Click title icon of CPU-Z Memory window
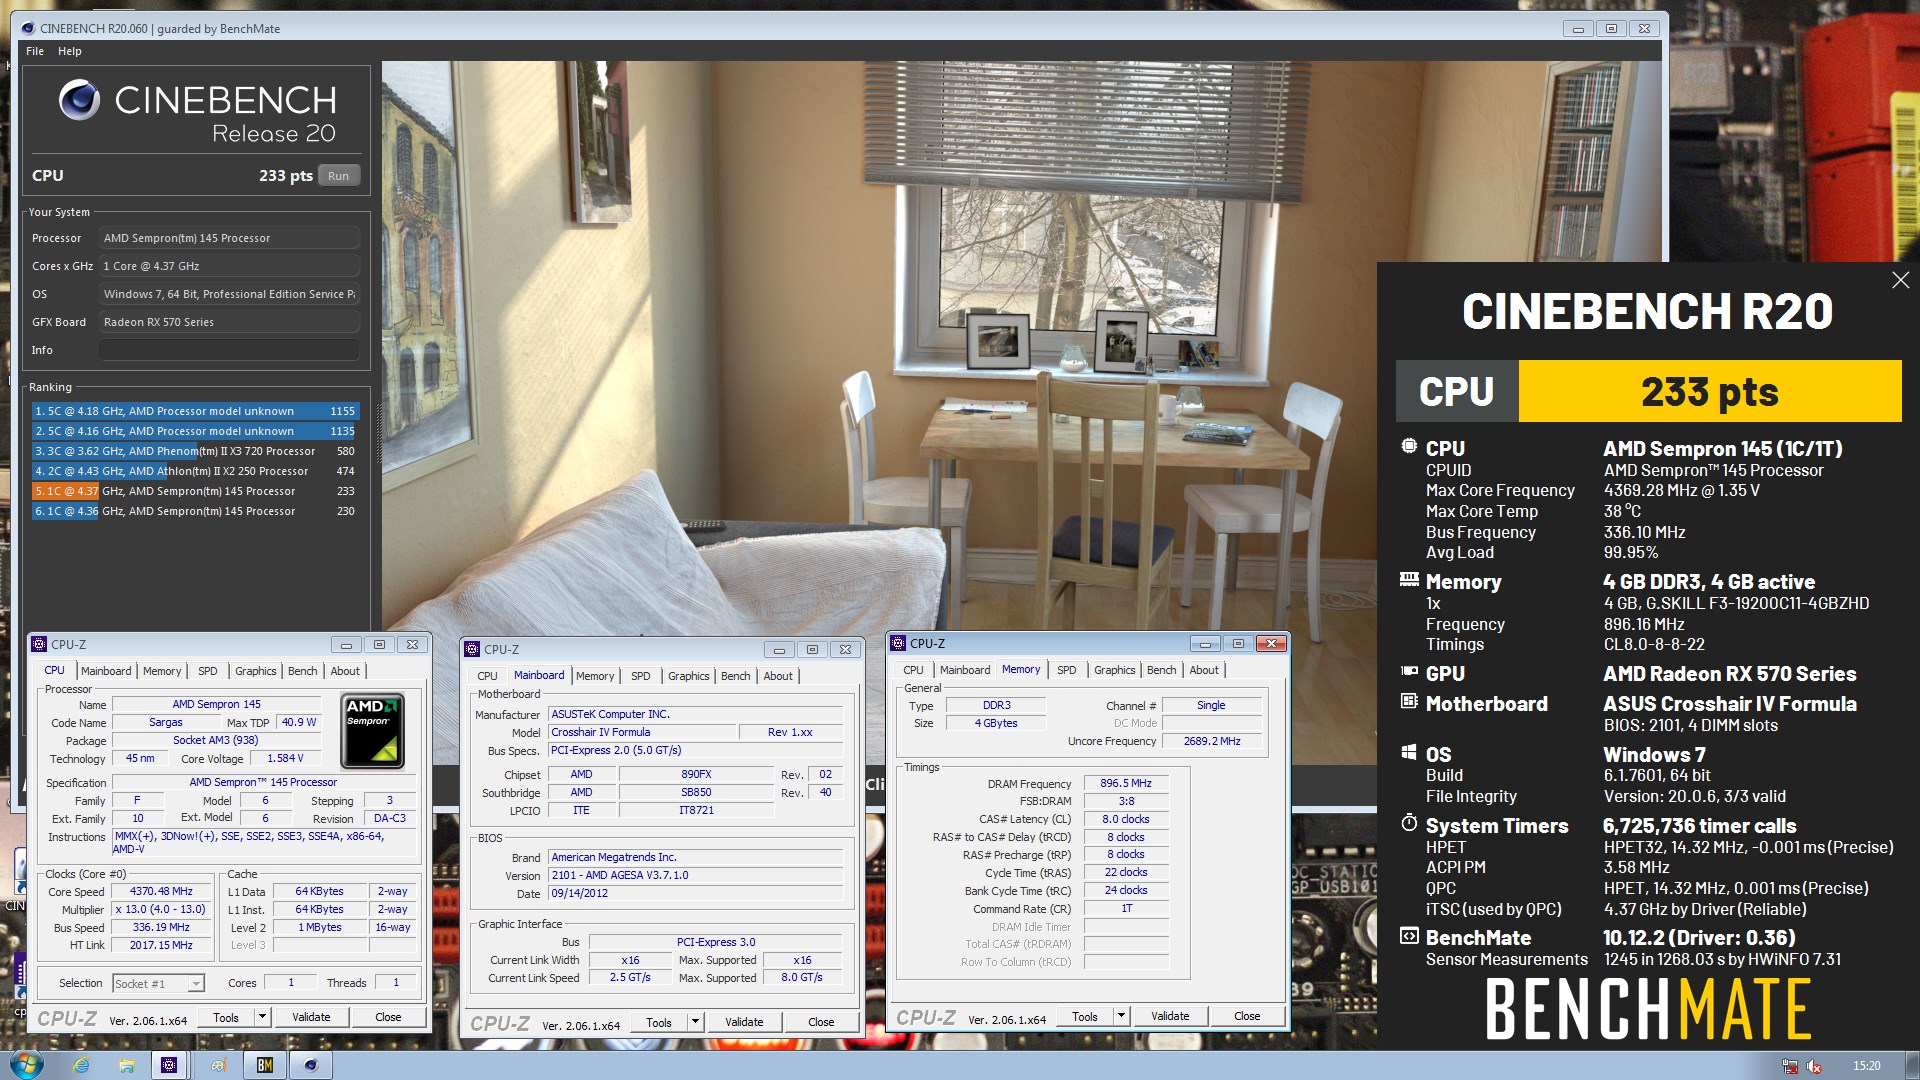This screenshot has height=1080, width=1920. point(898,643)
